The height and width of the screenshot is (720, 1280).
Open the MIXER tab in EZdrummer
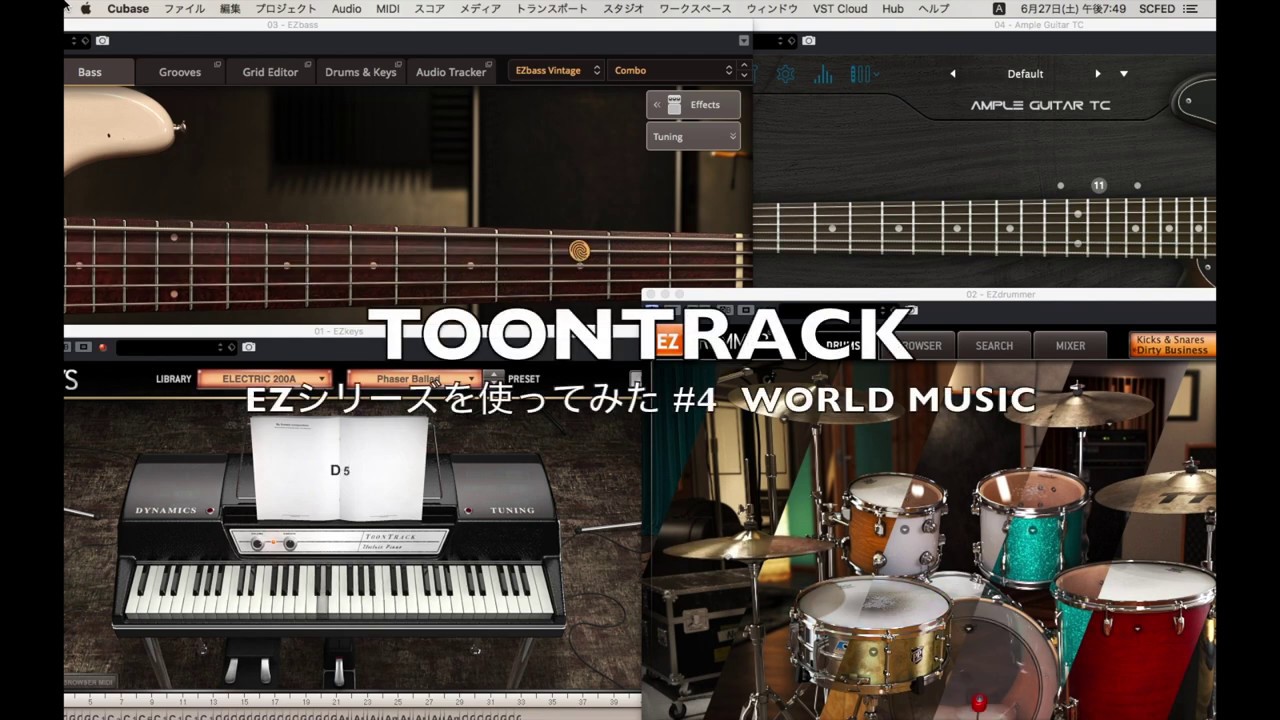pyautogui.click(x=1070, y=346)
